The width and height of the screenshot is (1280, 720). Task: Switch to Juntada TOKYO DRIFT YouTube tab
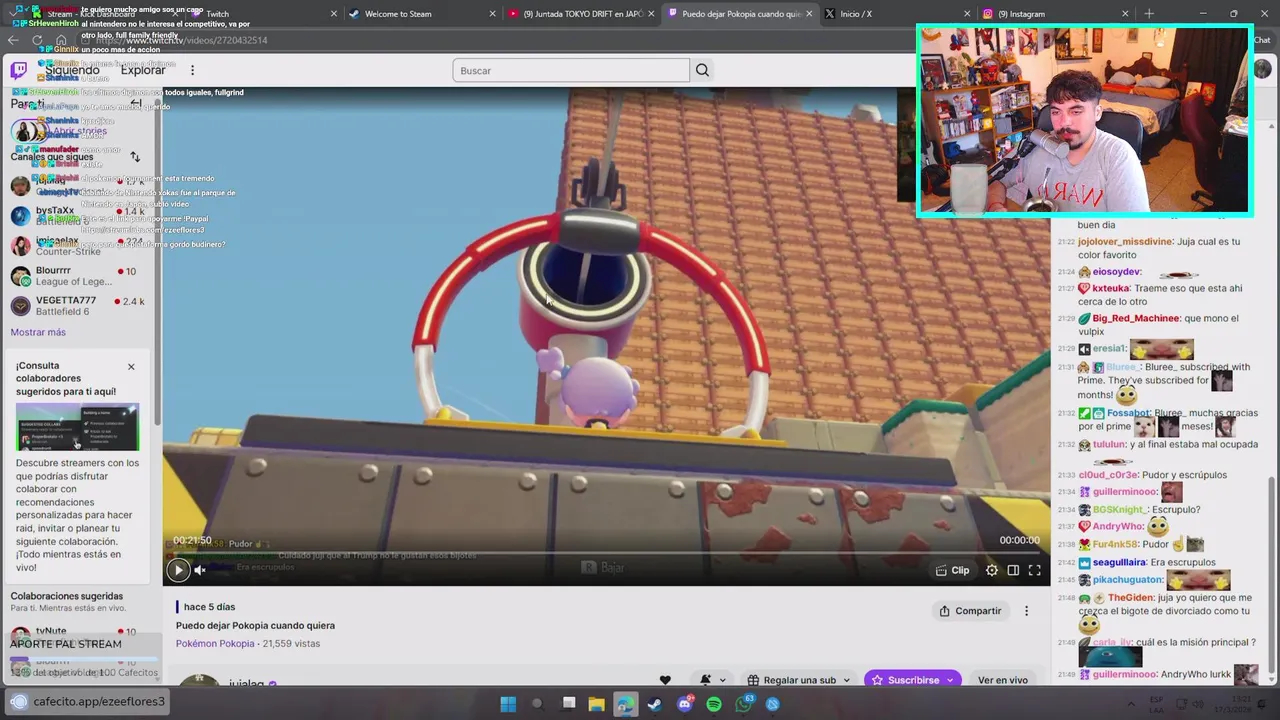click(580, 14)
